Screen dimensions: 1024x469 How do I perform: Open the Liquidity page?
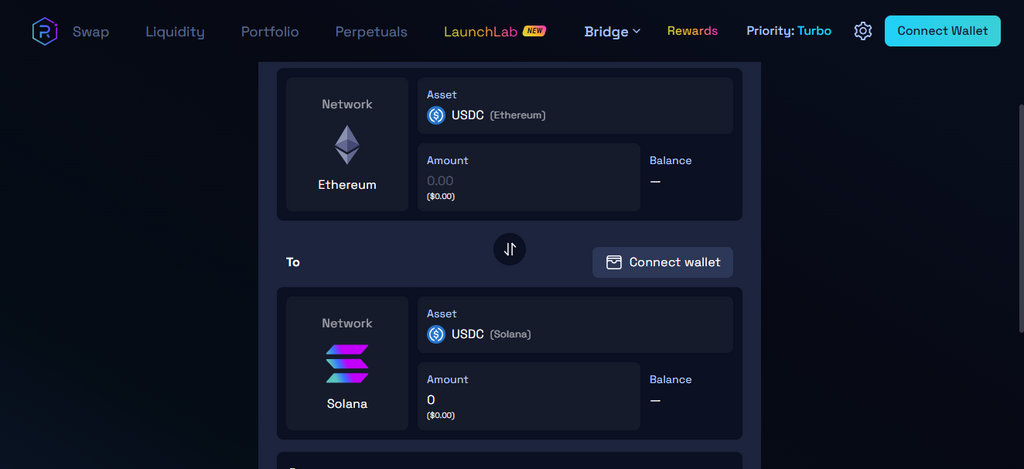coord(175,31)
